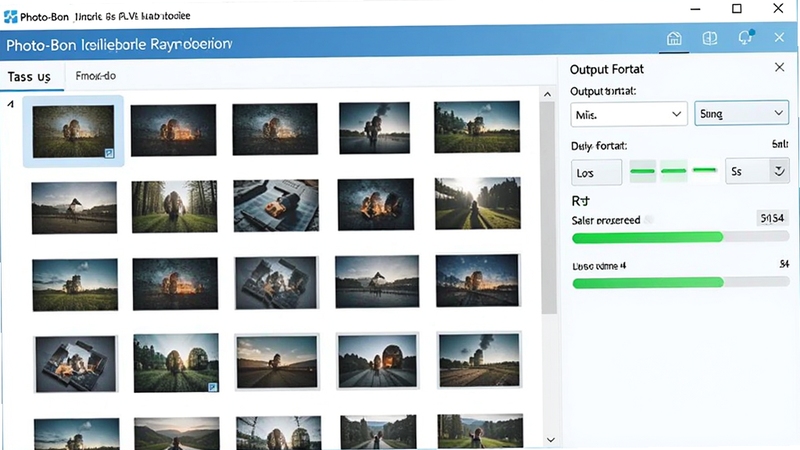The height and width of the screenshot is (450, 800).
Task: Click the Photo-Bon app logo in title bar
Action: (10, 16)
